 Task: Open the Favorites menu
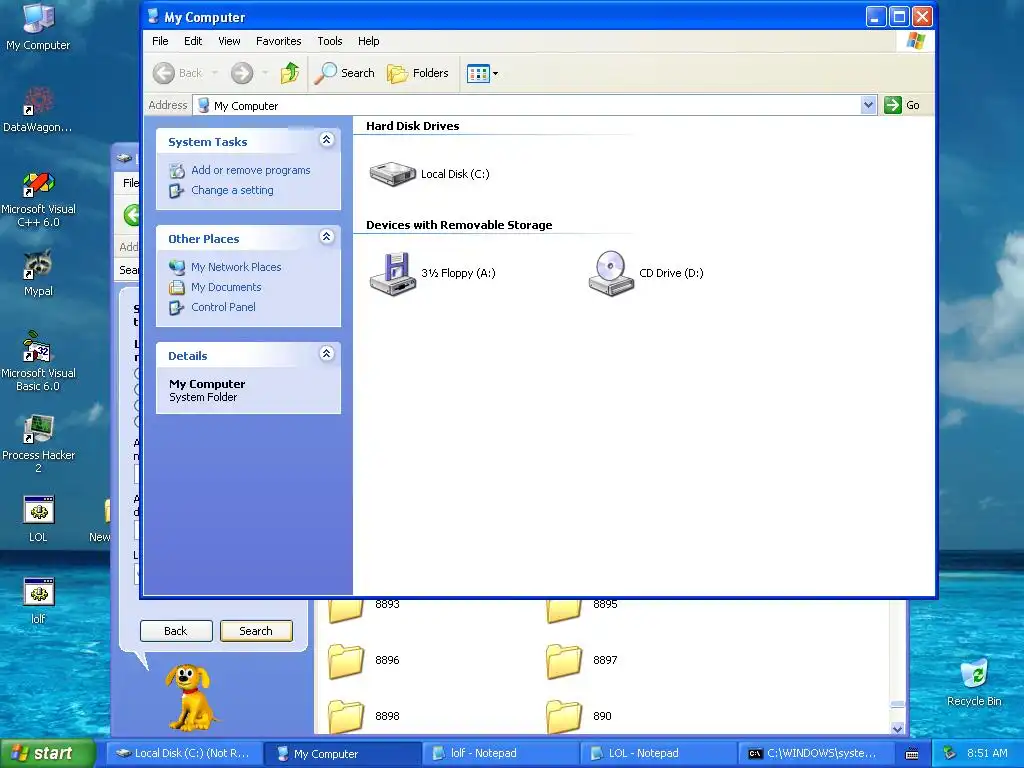click(279, 41)
